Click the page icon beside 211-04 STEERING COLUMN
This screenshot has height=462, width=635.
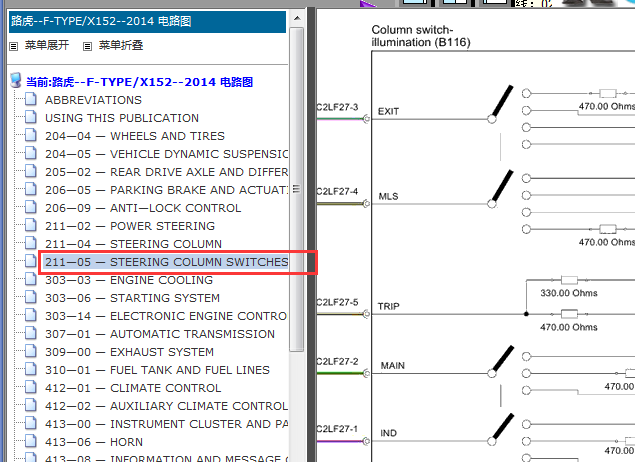pos(31,243)
